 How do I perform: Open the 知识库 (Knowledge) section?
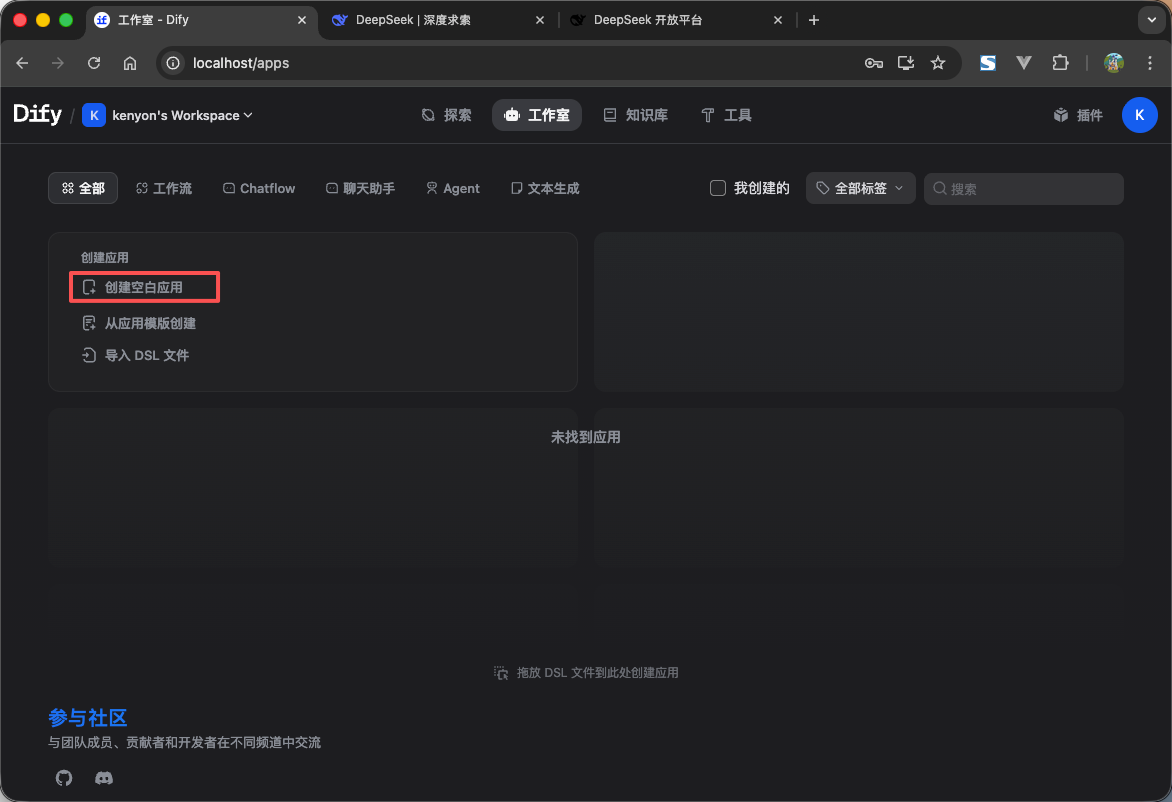click(636, 114)
